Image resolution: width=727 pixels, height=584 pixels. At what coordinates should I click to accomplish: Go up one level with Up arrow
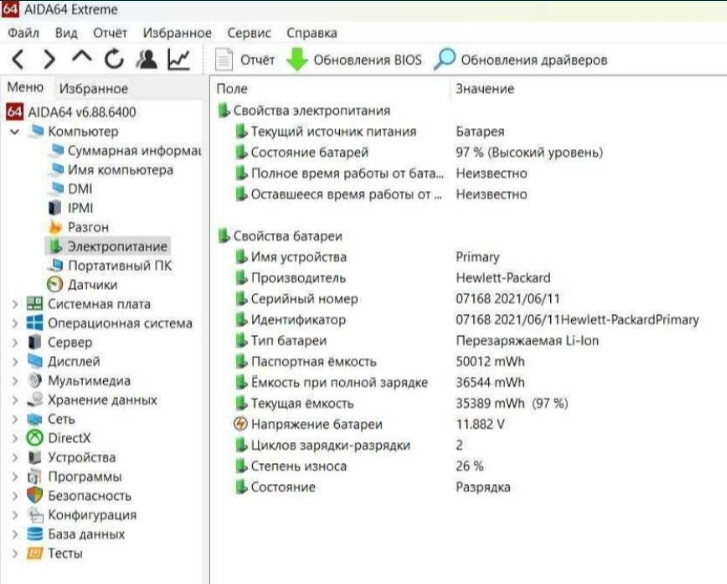(82, 57)
